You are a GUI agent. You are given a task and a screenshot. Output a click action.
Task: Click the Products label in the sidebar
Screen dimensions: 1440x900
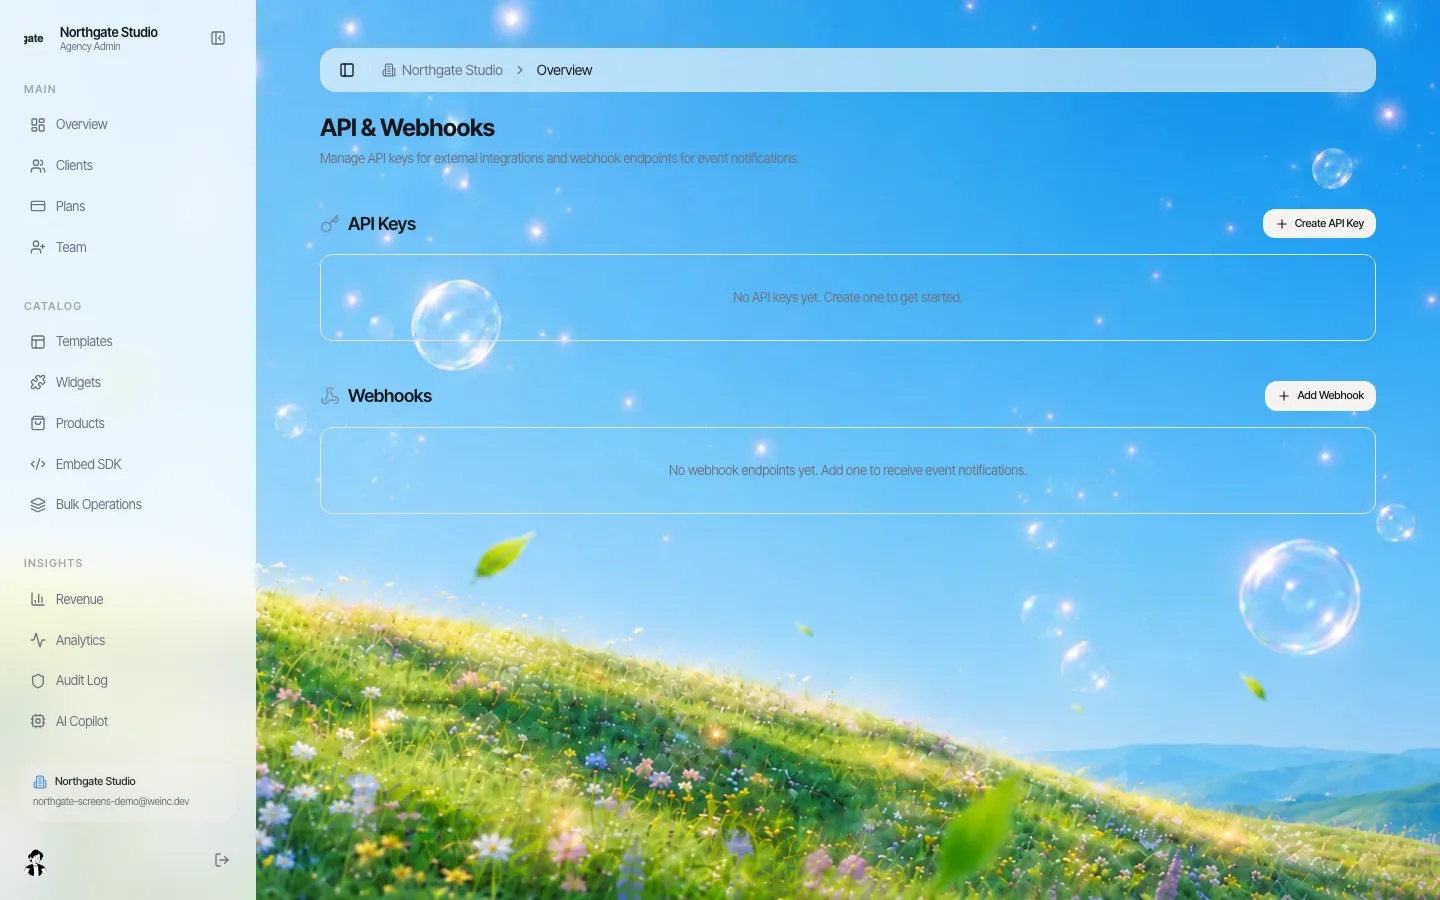tap(80, 424)
